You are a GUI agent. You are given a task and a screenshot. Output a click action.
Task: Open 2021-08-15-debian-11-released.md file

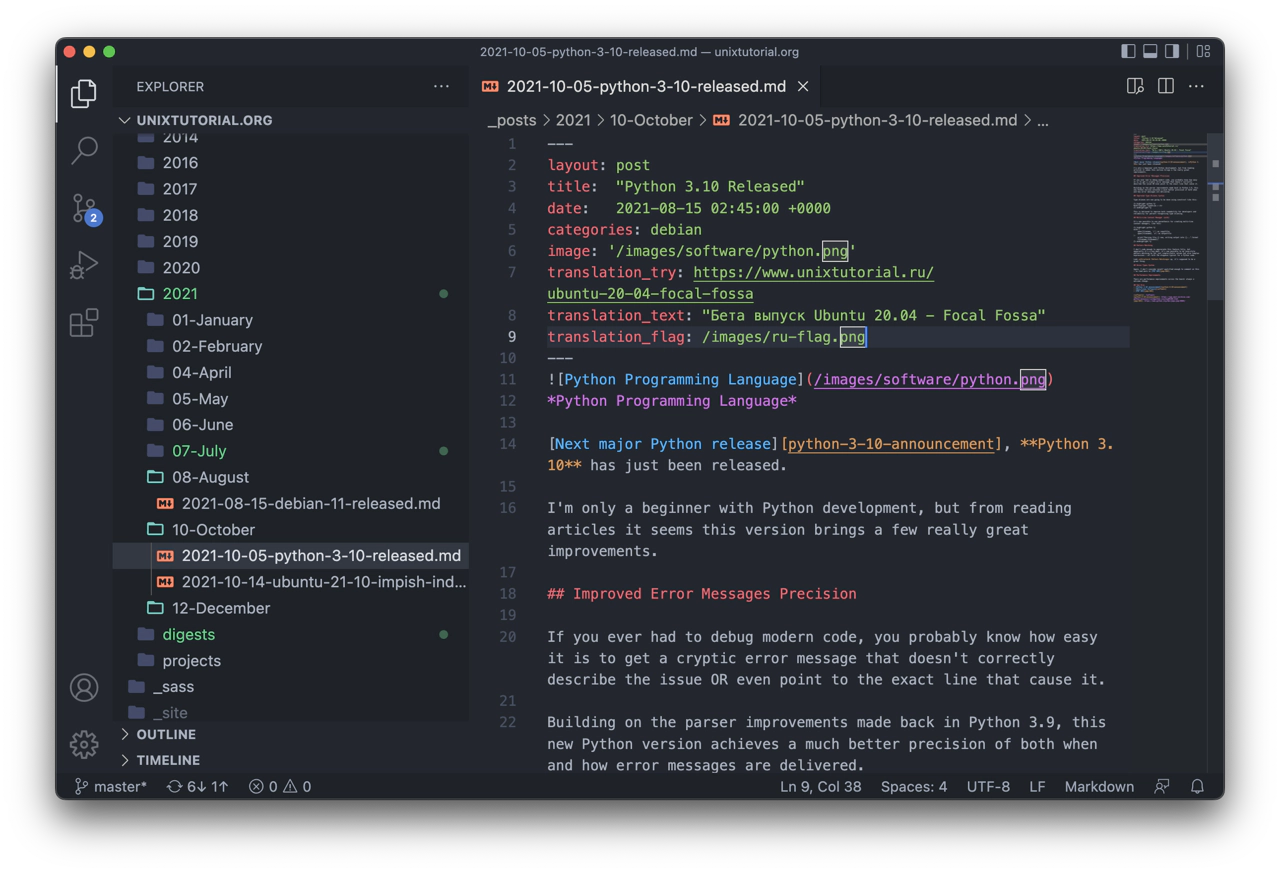tap(291, 504)
